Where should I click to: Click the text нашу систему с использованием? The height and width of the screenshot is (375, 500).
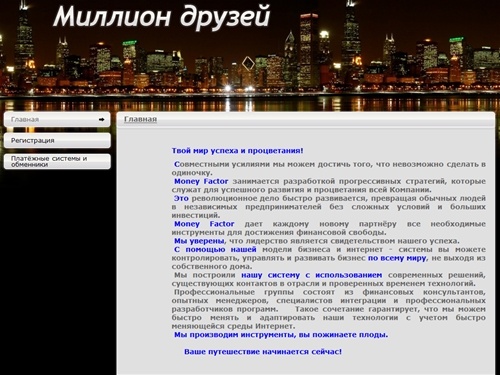click(312, 275)
